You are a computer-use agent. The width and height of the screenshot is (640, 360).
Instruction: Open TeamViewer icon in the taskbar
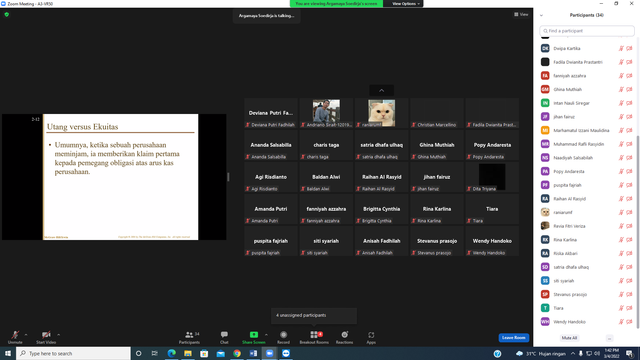(x=286, y=353)
